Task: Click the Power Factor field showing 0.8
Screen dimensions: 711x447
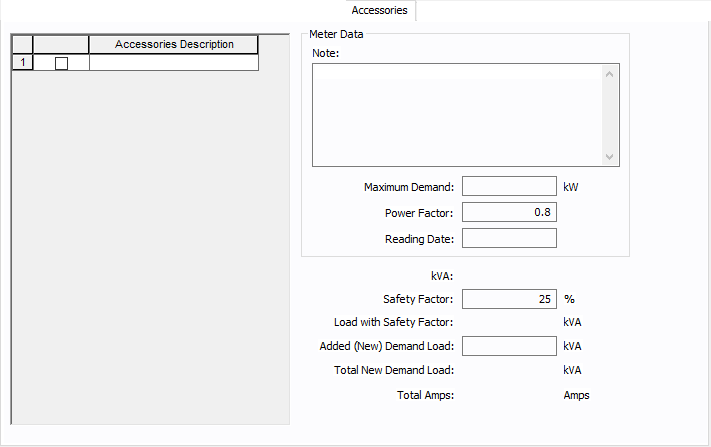Action: click(x=508, y=212)
